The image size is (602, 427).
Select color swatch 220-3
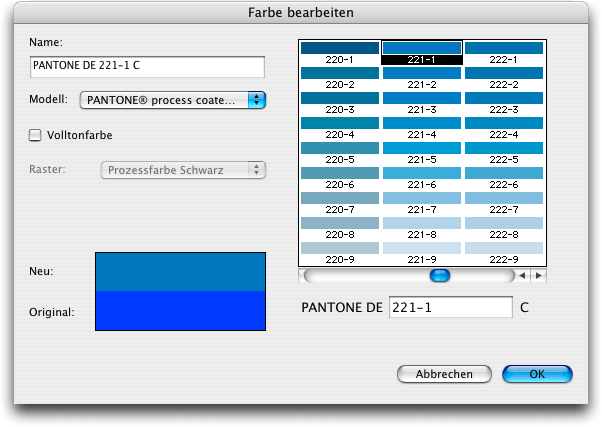[x=340, y=98]
